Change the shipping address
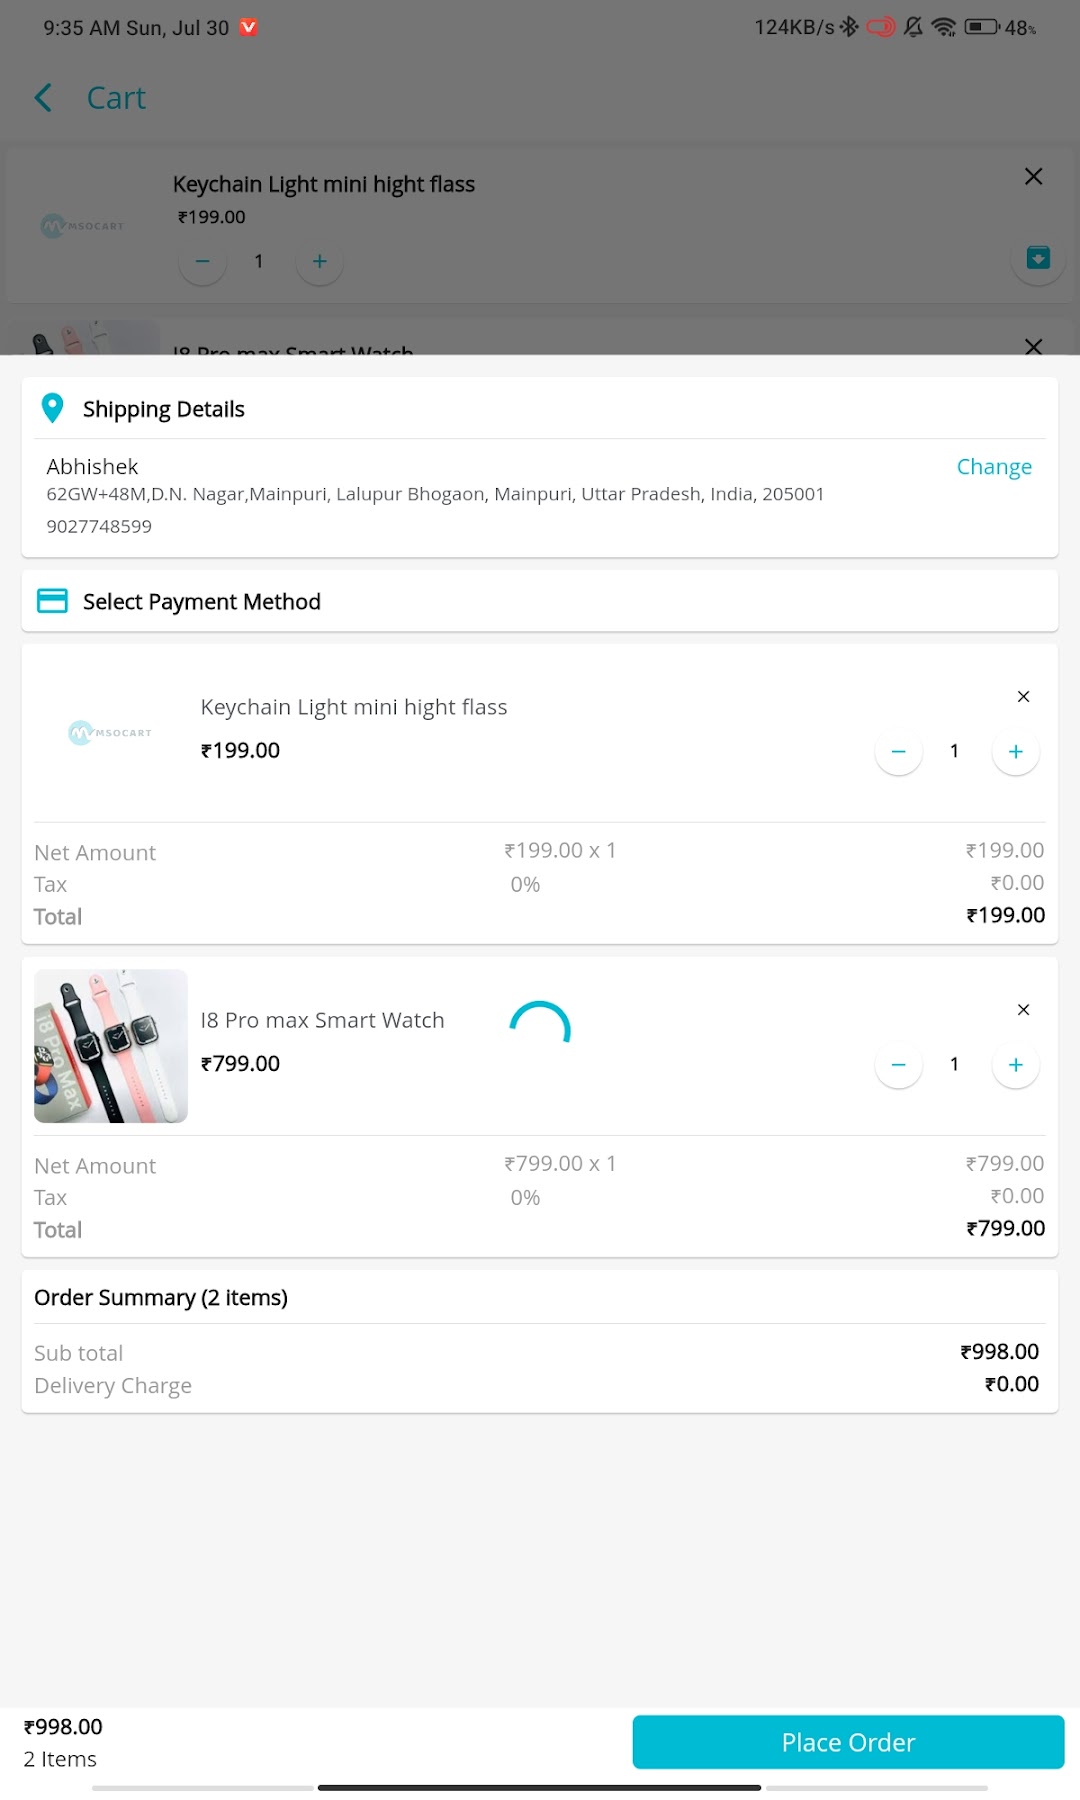The image size is (1080, 1800). point(994,467)
